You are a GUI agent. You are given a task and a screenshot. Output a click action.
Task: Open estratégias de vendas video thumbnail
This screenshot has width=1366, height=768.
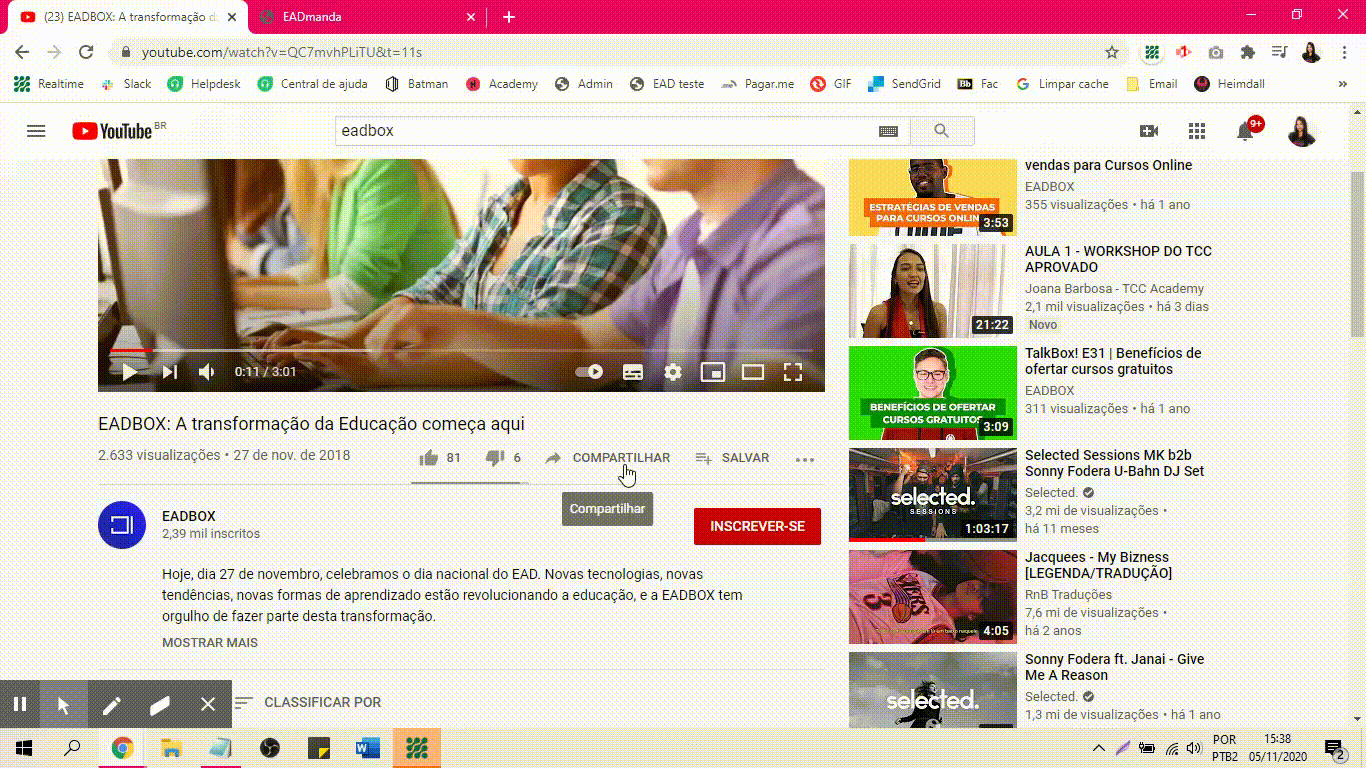click(933, 197)
